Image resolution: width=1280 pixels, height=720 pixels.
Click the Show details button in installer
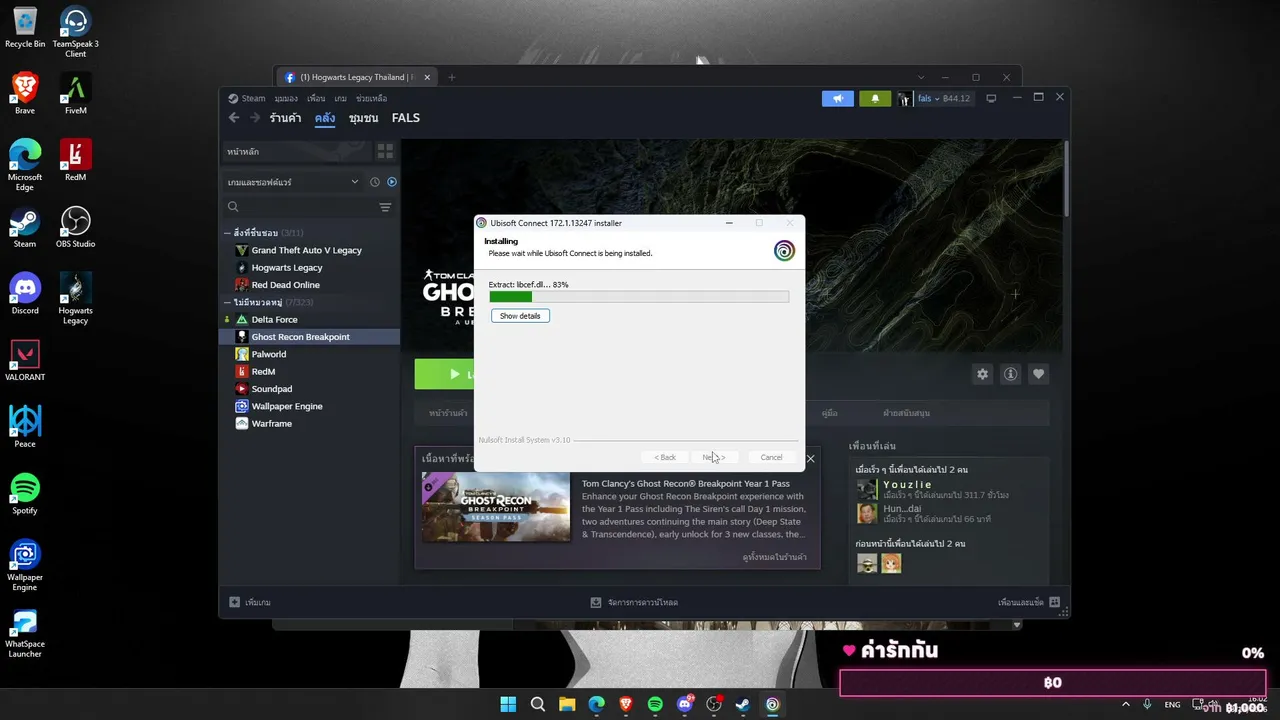pos(520,316)
